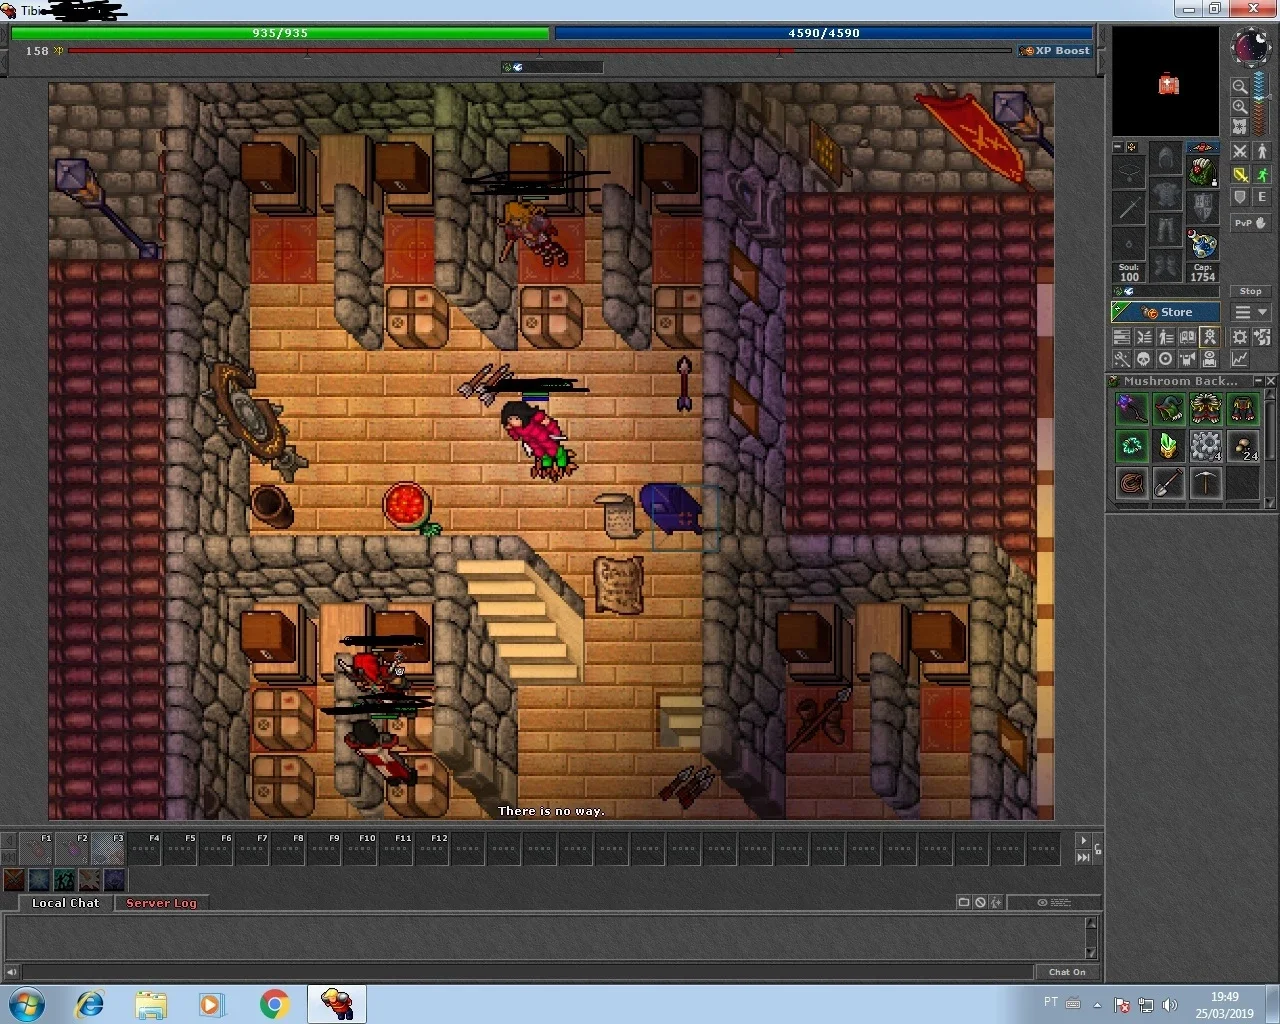Switch to the Local Chat tab
The image size is (1280, 1024).
click(x=65, y=903)
